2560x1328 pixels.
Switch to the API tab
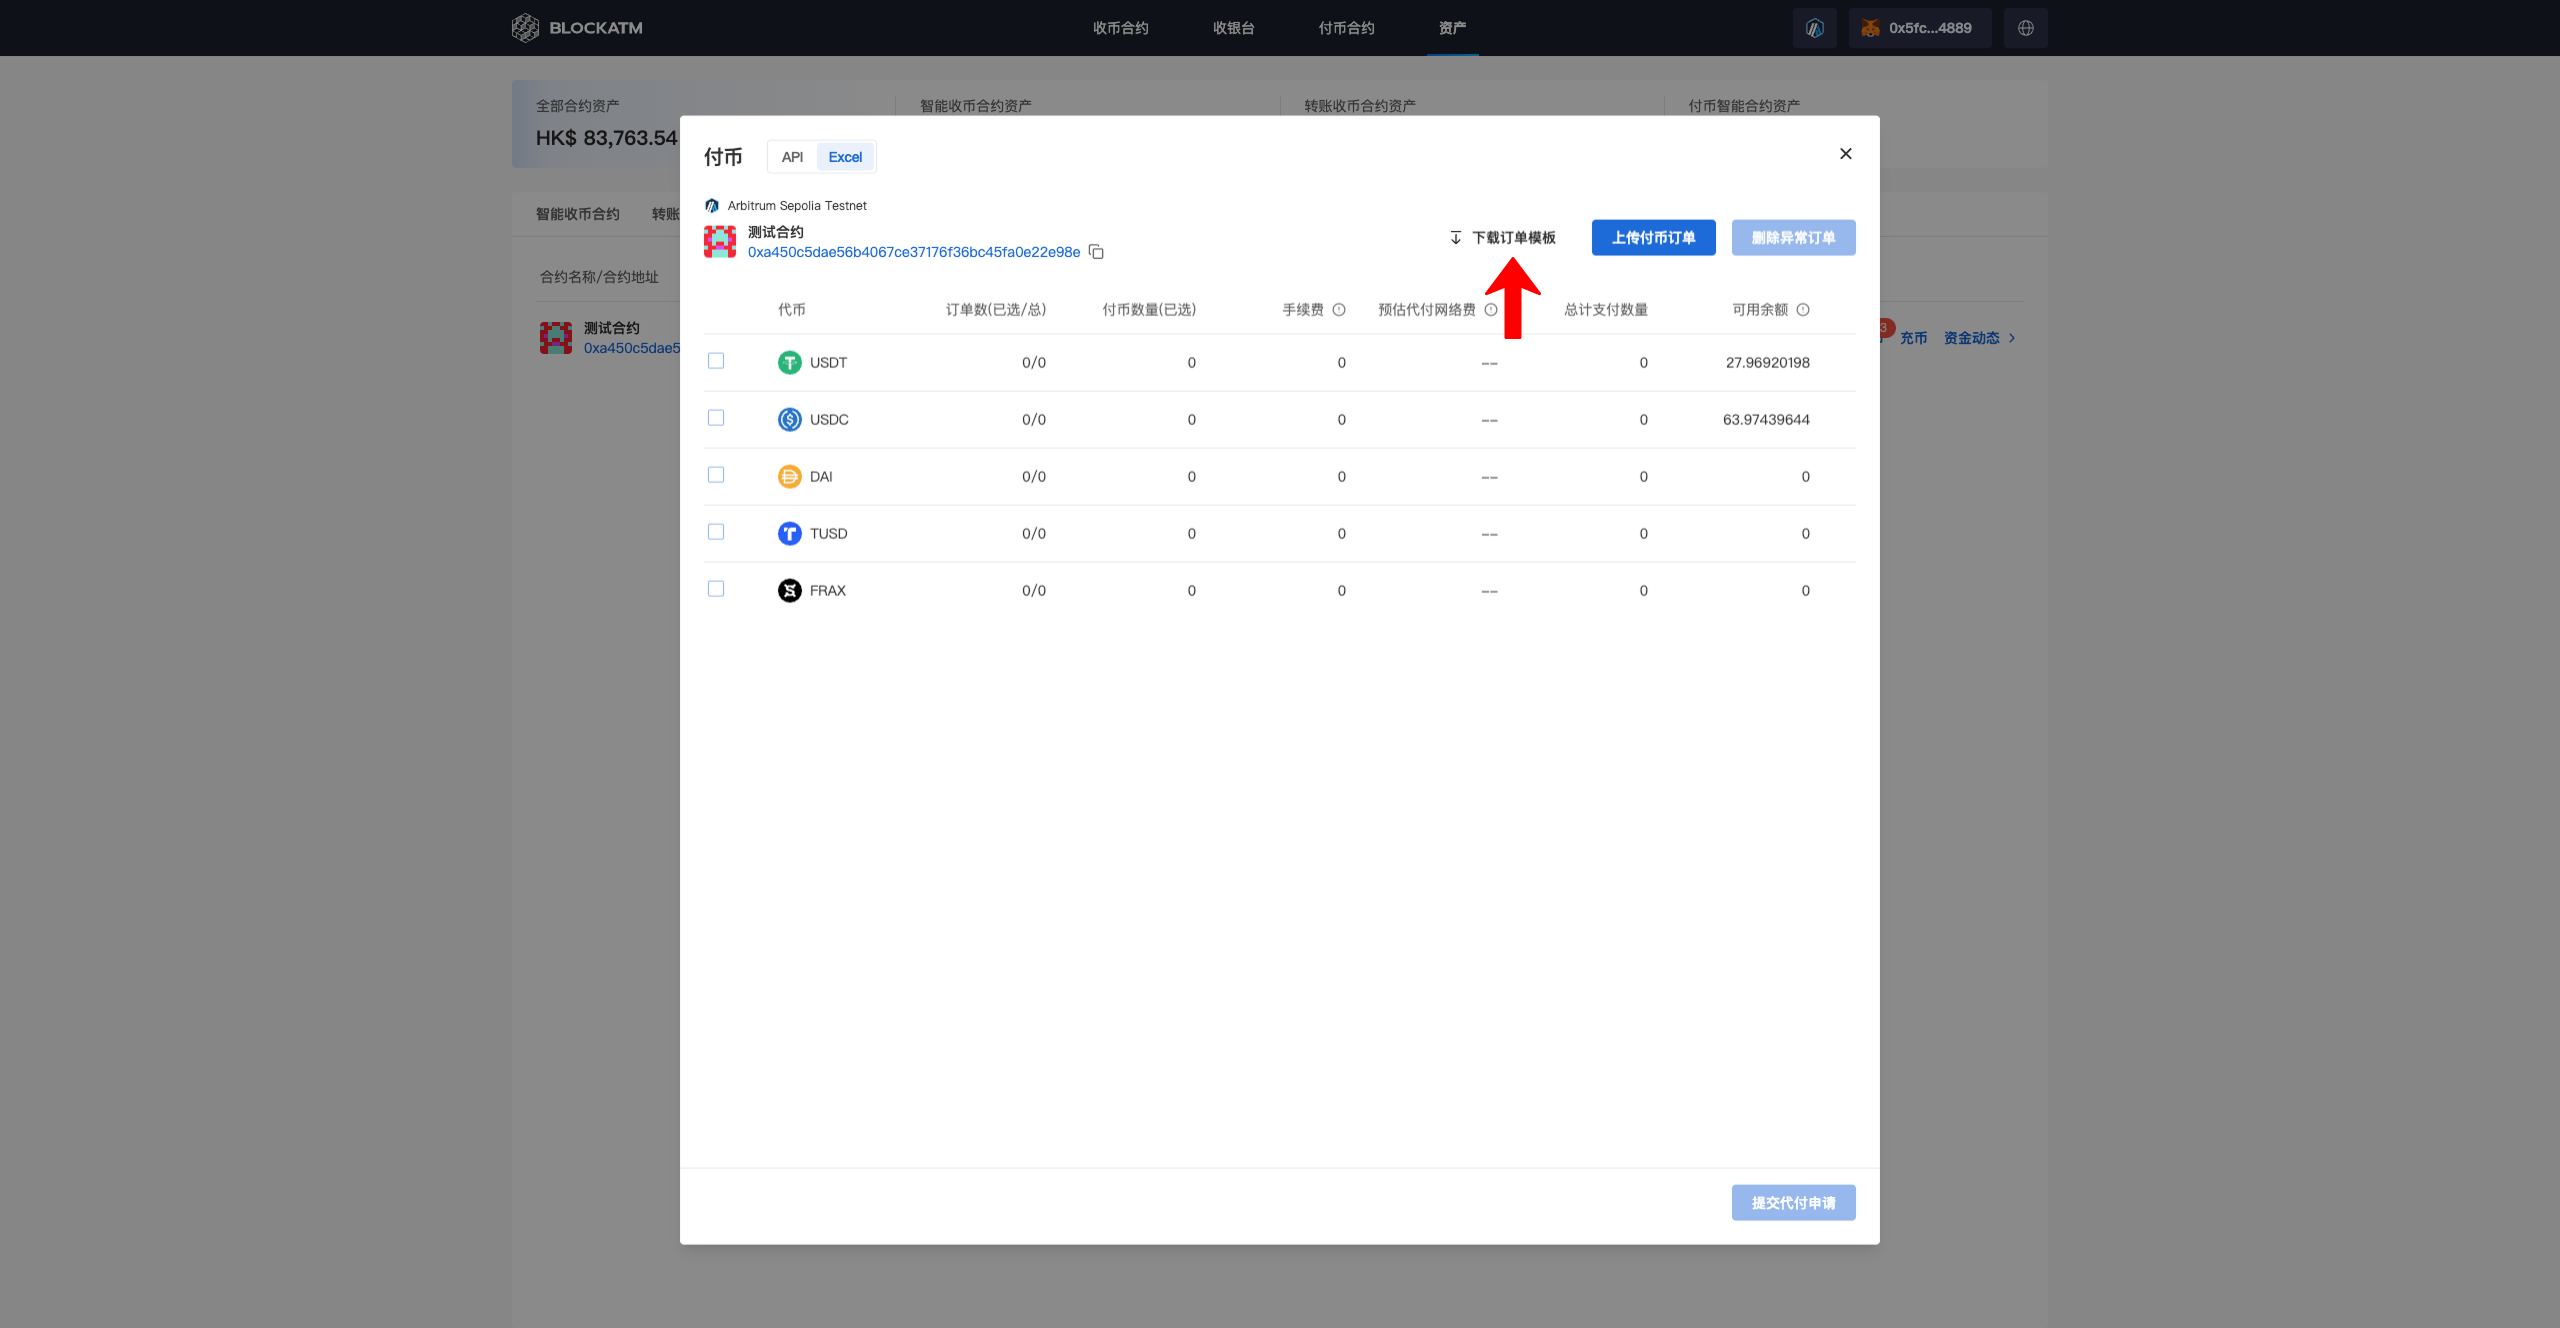(x=792, y=157)
